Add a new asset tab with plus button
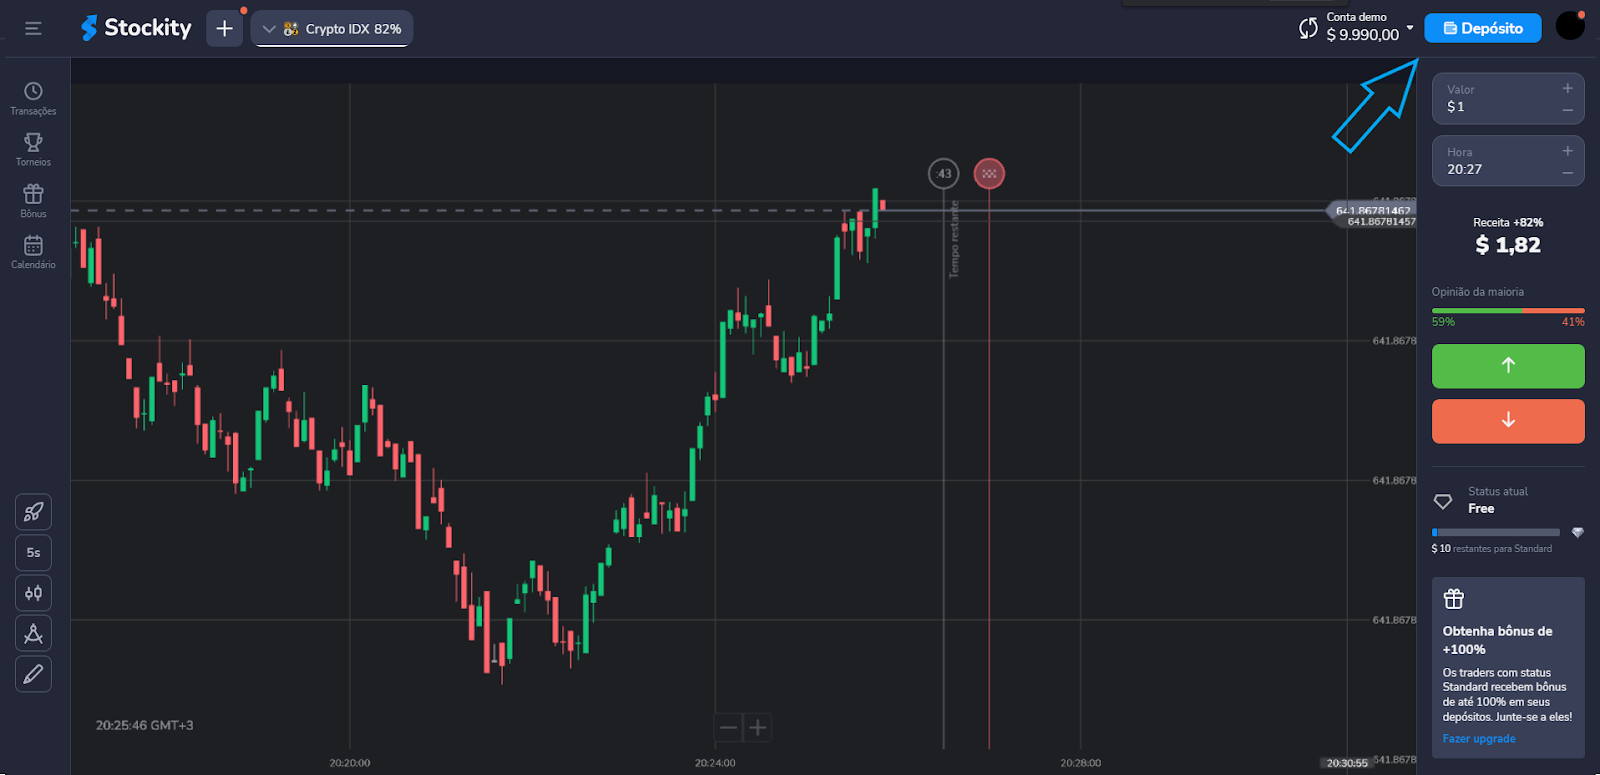Screen dimensions: 1600x775 [x=224, y=29]
